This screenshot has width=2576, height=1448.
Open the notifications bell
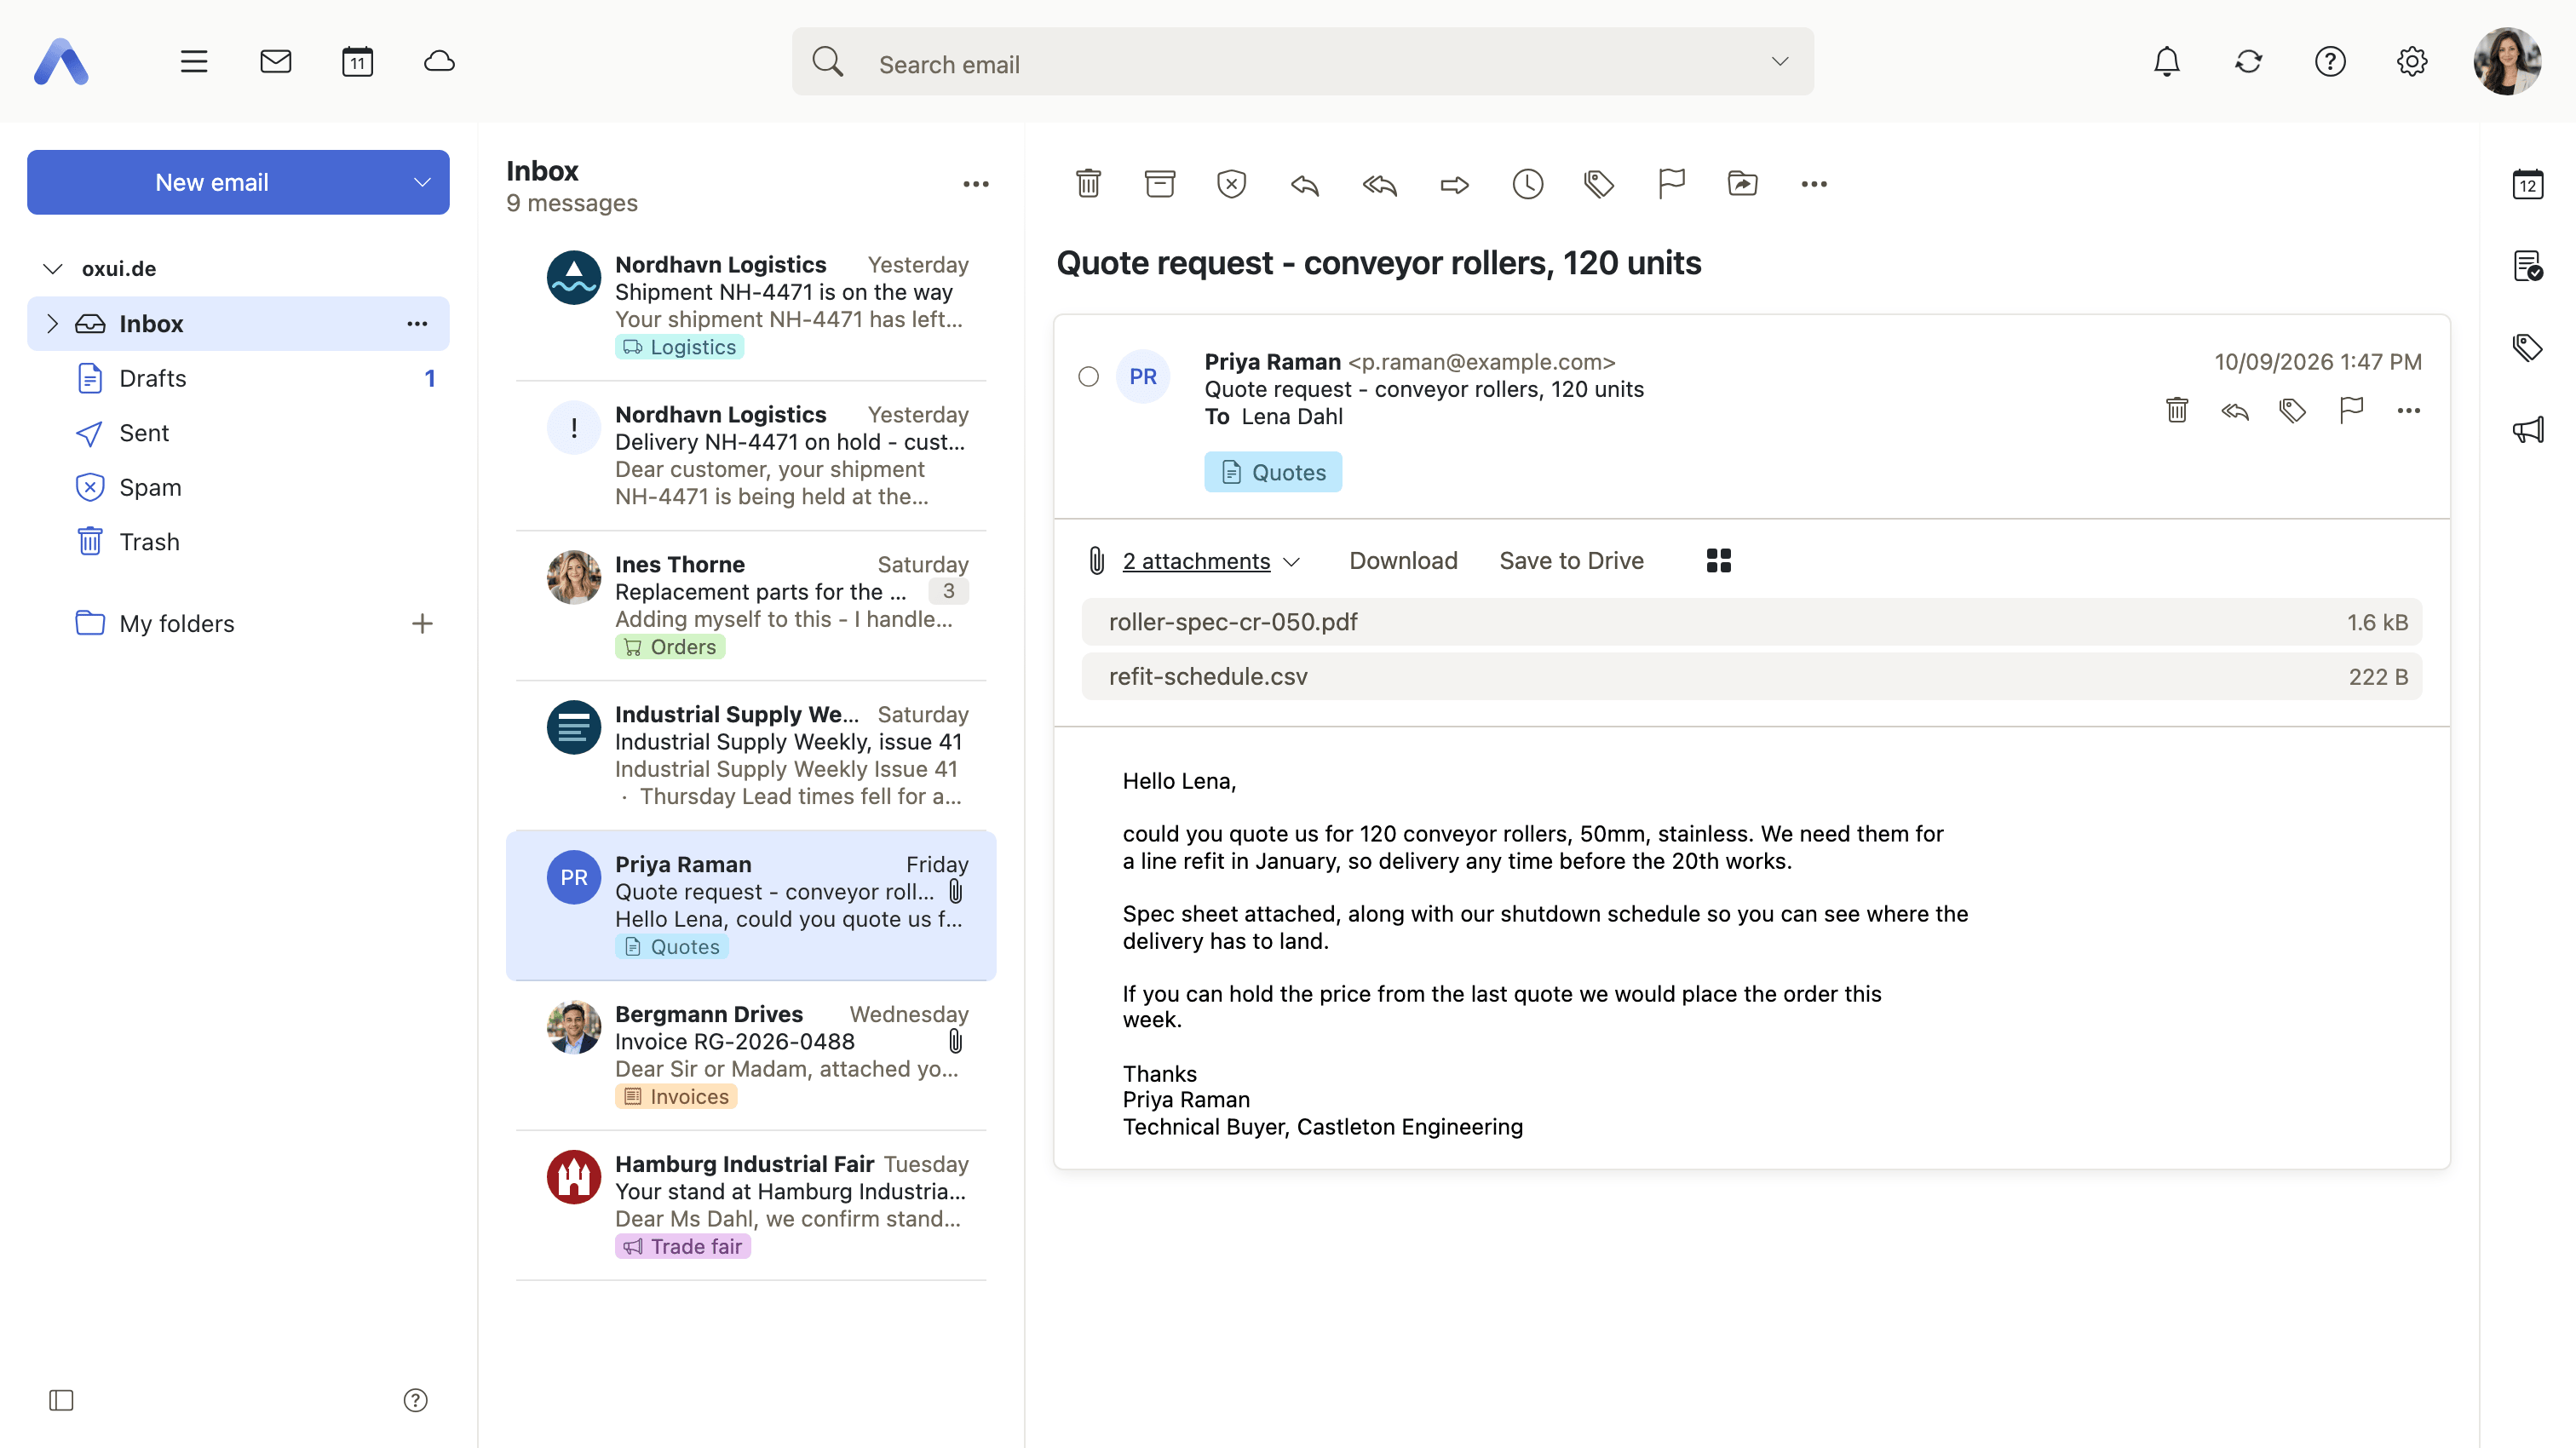click(2166, 61)
